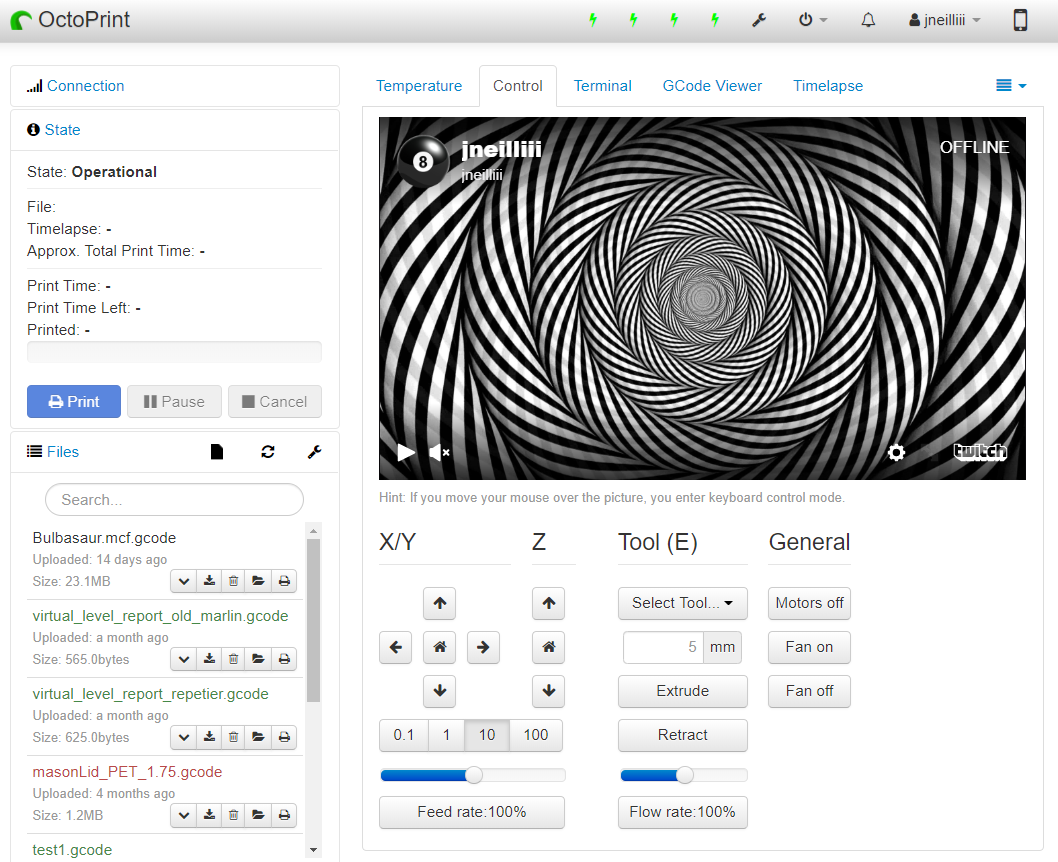Open the Timelapse tab
This screenshot has height=862, width=1058.
828,86
